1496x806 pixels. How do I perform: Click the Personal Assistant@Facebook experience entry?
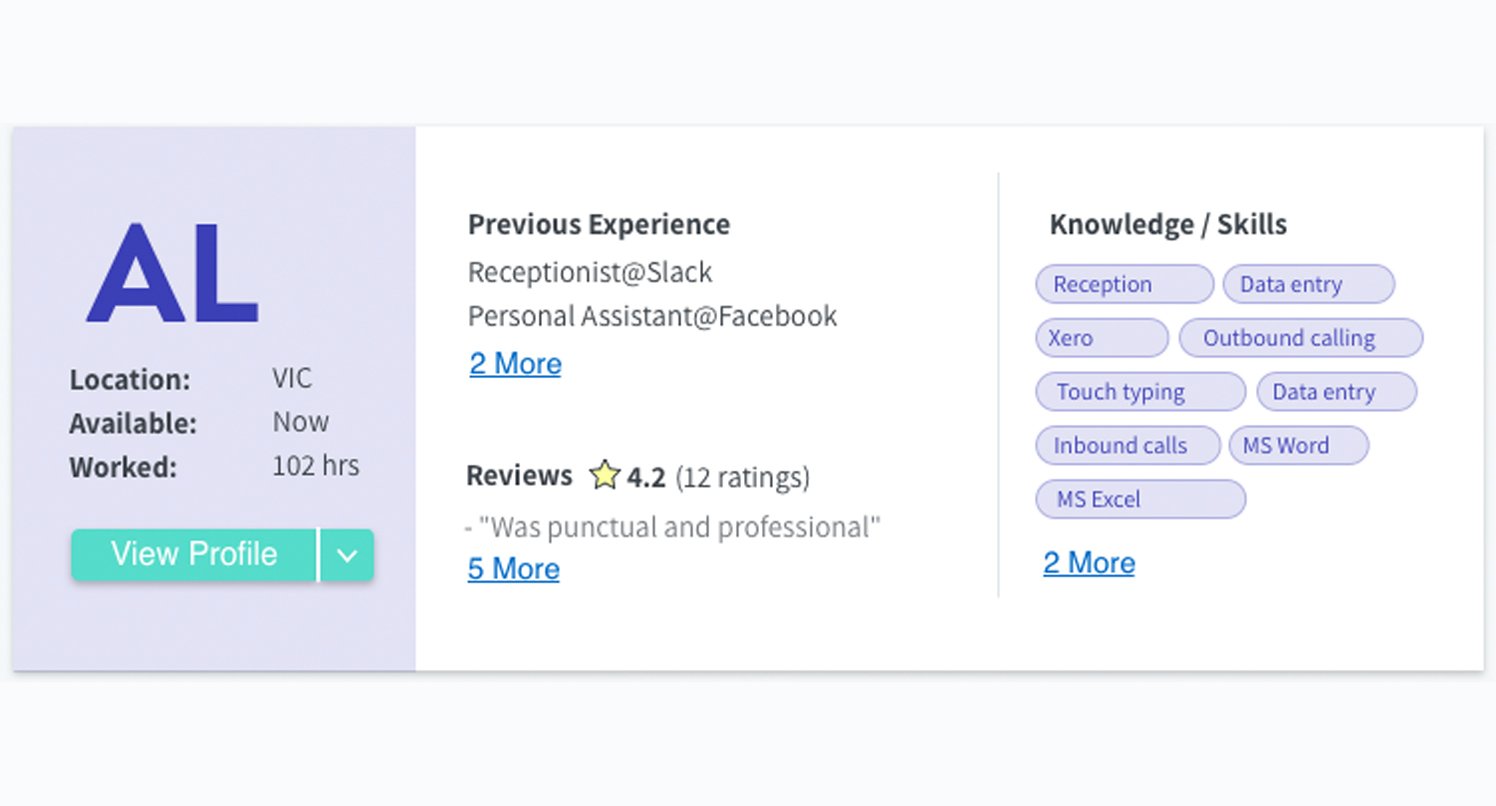coord(652,316)
